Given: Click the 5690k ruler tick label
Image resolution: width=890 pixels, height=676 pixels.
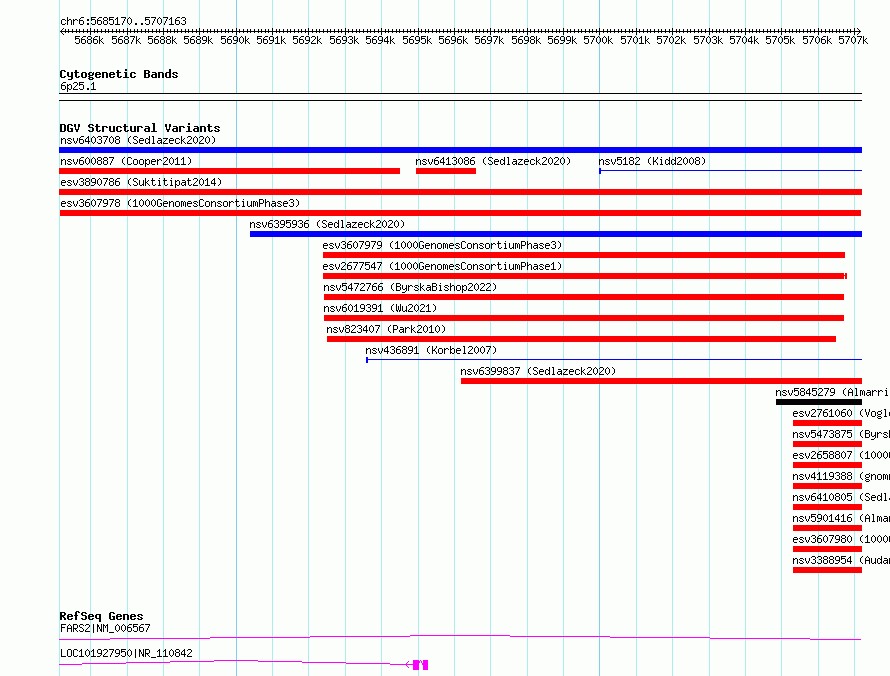Looking at the screenshot, I should click(x=235, y=40).
